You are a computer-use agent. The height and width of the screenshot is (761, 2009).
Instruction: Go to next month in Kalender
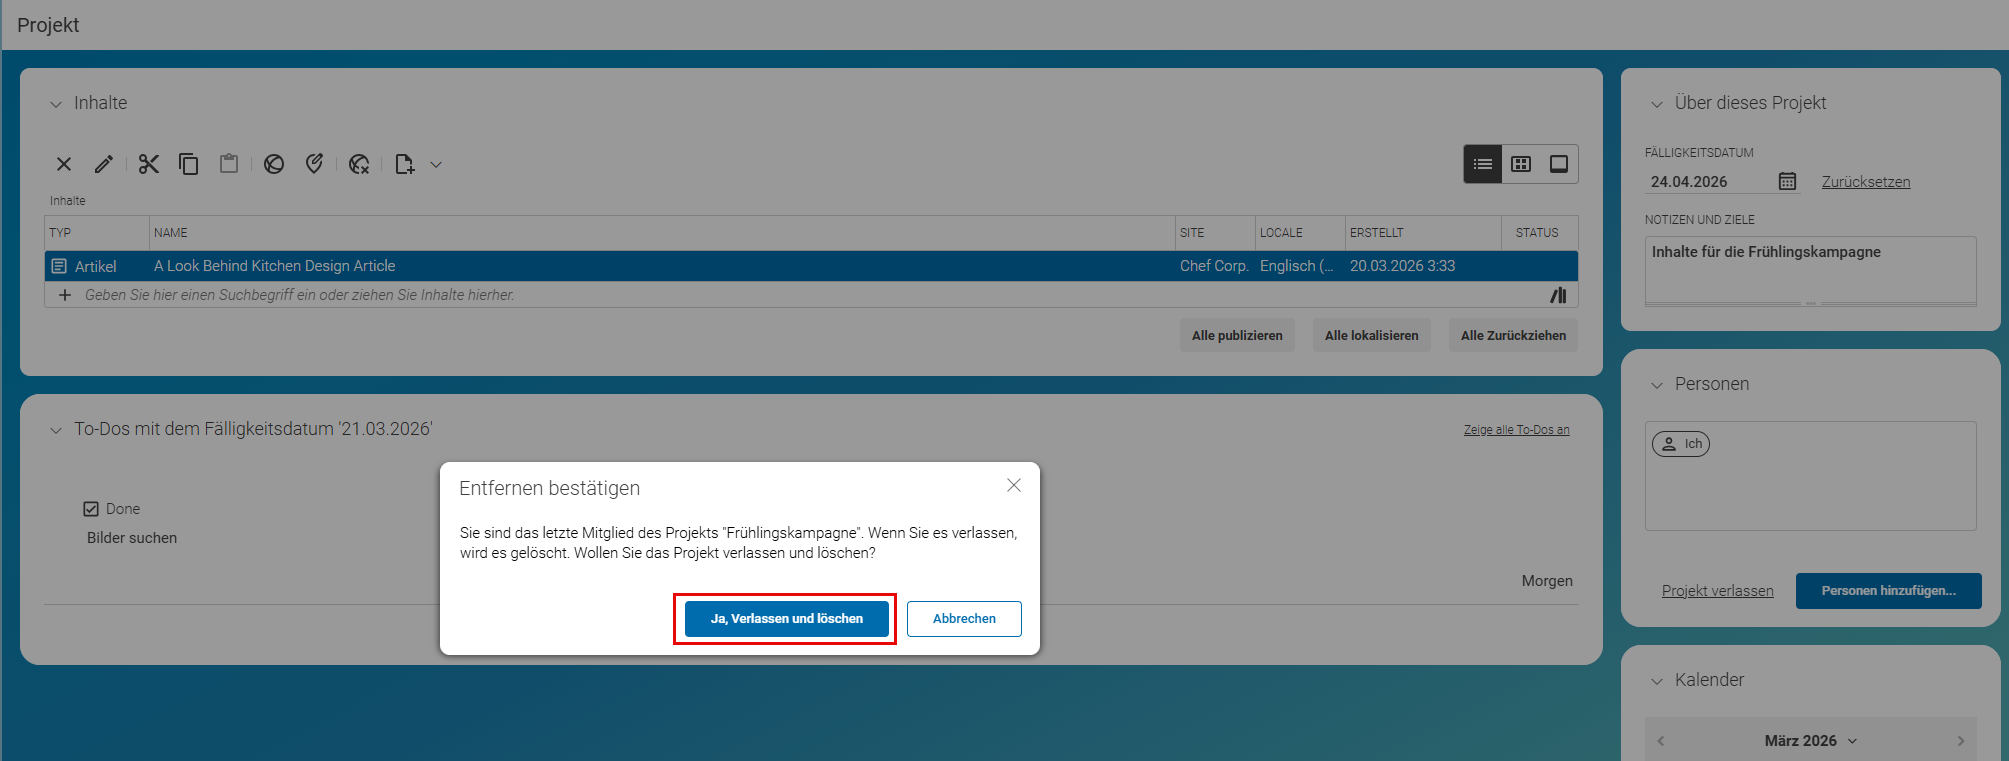(x=1961, y=741)
